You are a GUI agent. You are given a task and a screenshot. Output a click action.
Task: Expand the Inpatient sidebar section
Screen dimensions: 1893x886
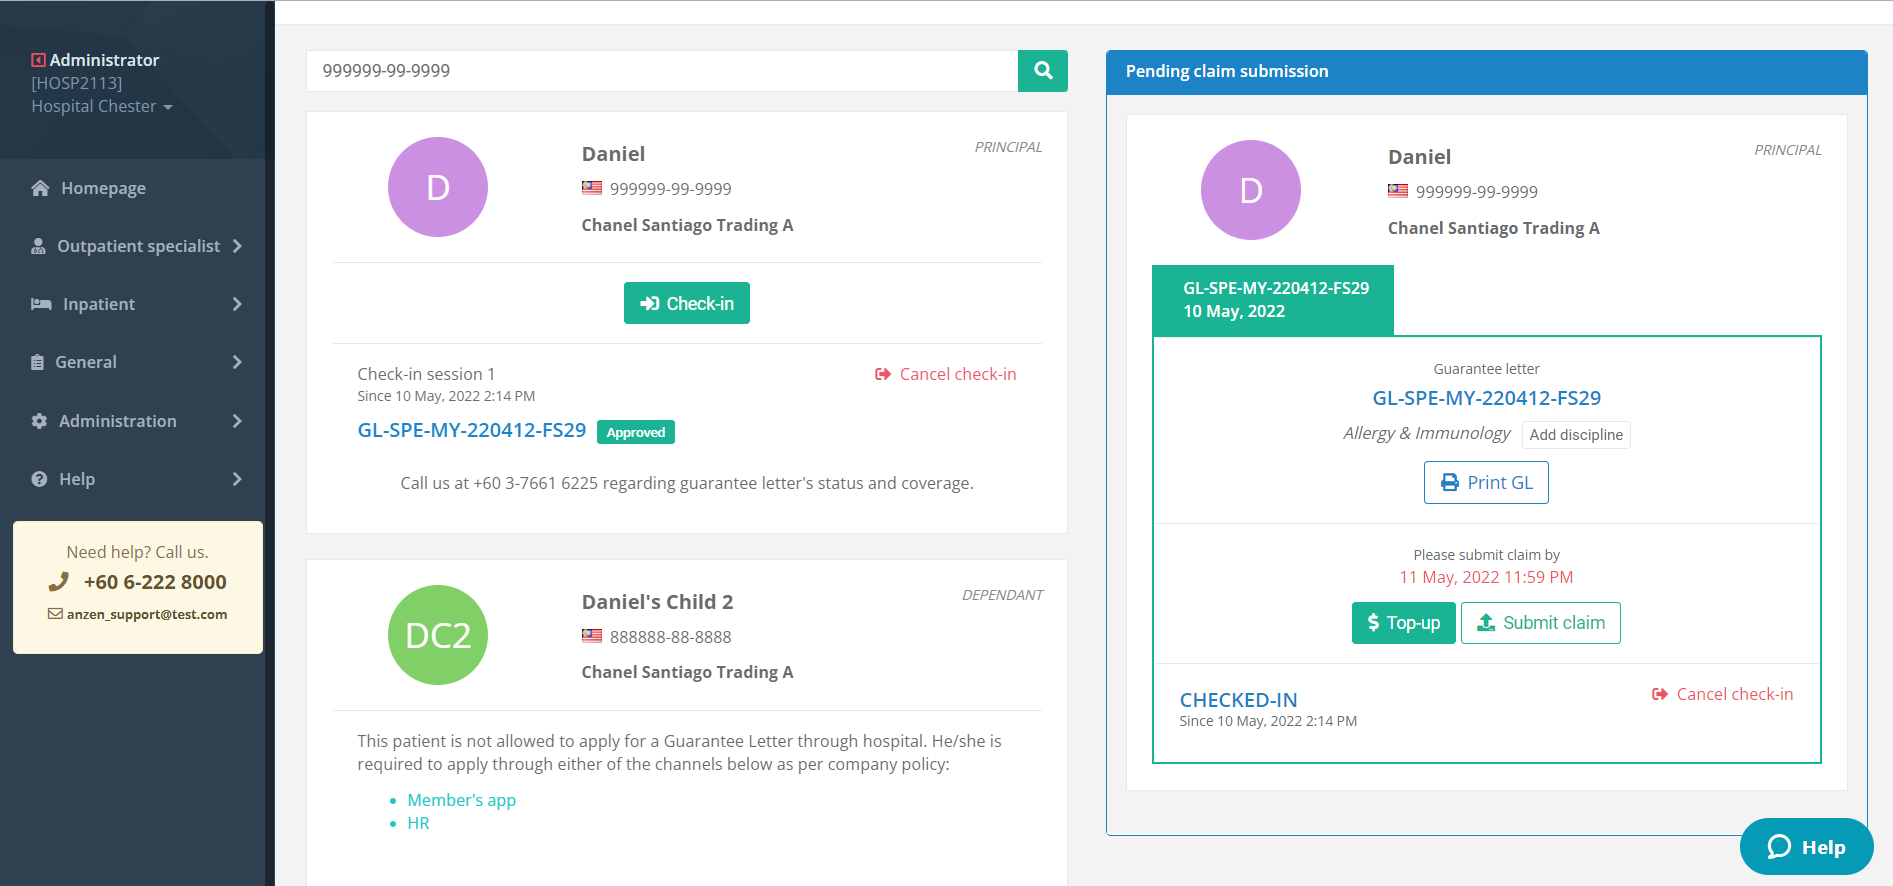tap(137, 304)
